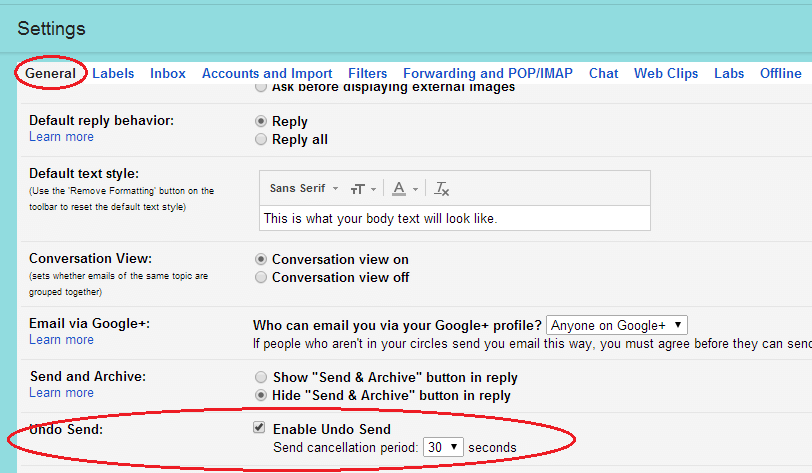
Task: Select Conversation view on
Action: click(262, 259)
